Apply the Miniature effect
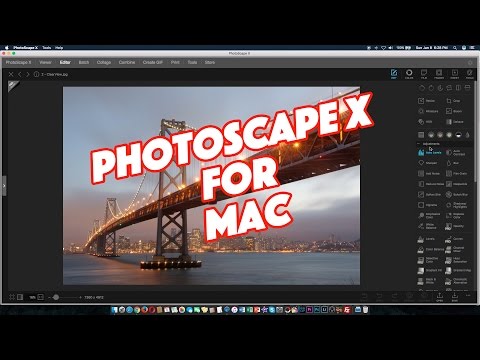 point(428,111)
